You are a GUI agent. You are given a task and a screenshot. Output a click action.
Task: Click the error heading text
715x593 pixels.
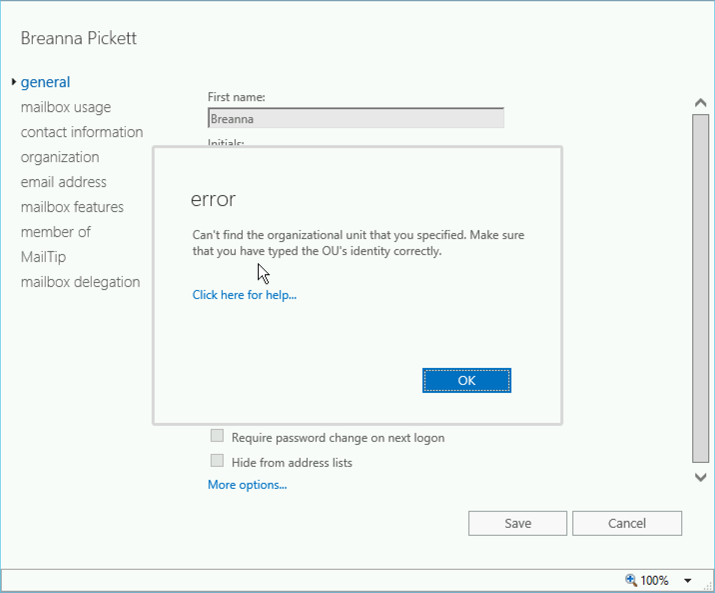(213, 200)
